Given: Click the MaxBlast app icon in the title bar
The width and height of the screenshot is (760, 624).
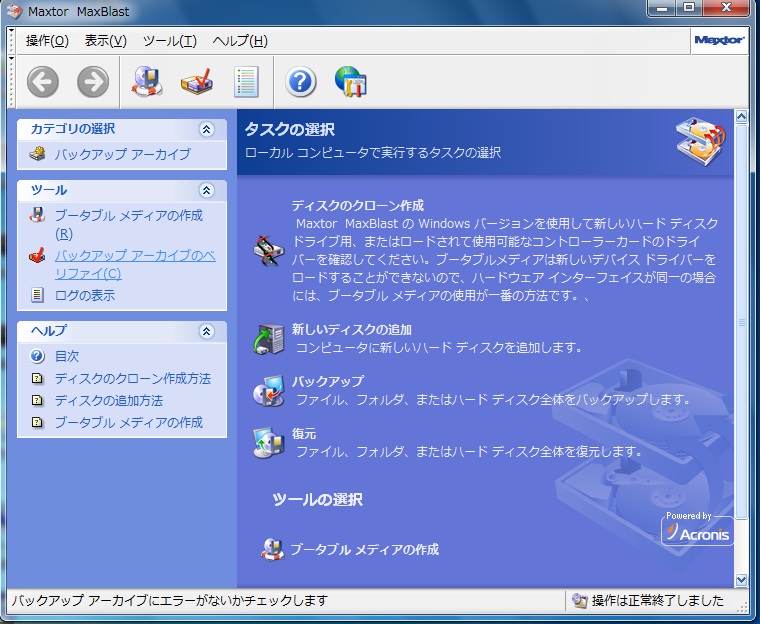Looking at the screenshot, I should tap(14, 11).
